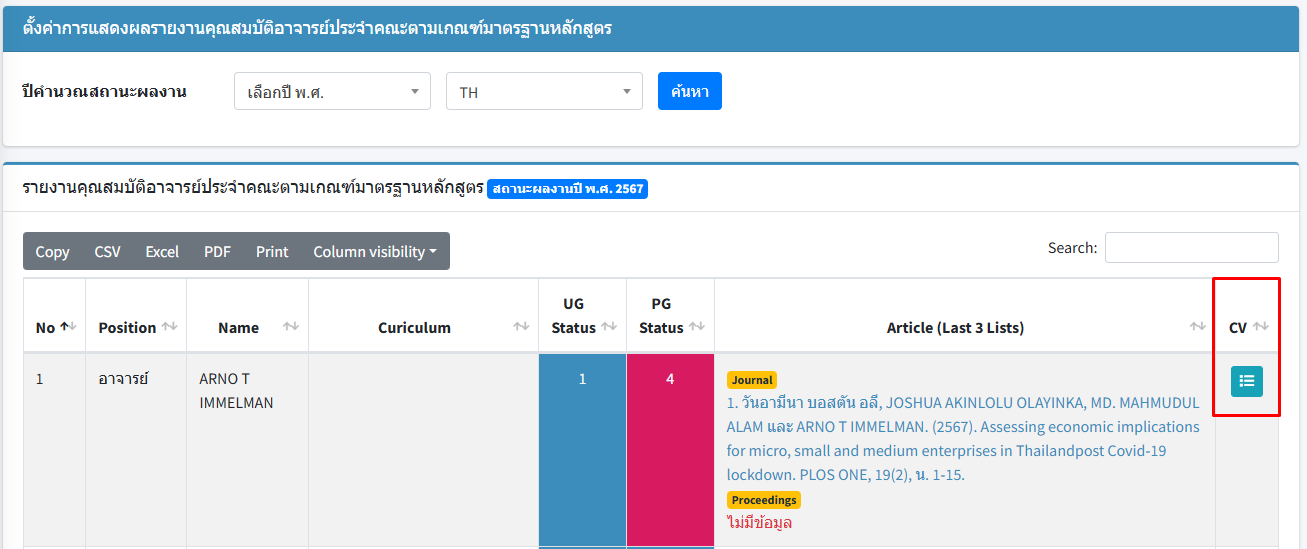This screenshot has height=549, width=1307.
Task: Sort by Curiculum column sort icon
Action: (x=521, y=327)
